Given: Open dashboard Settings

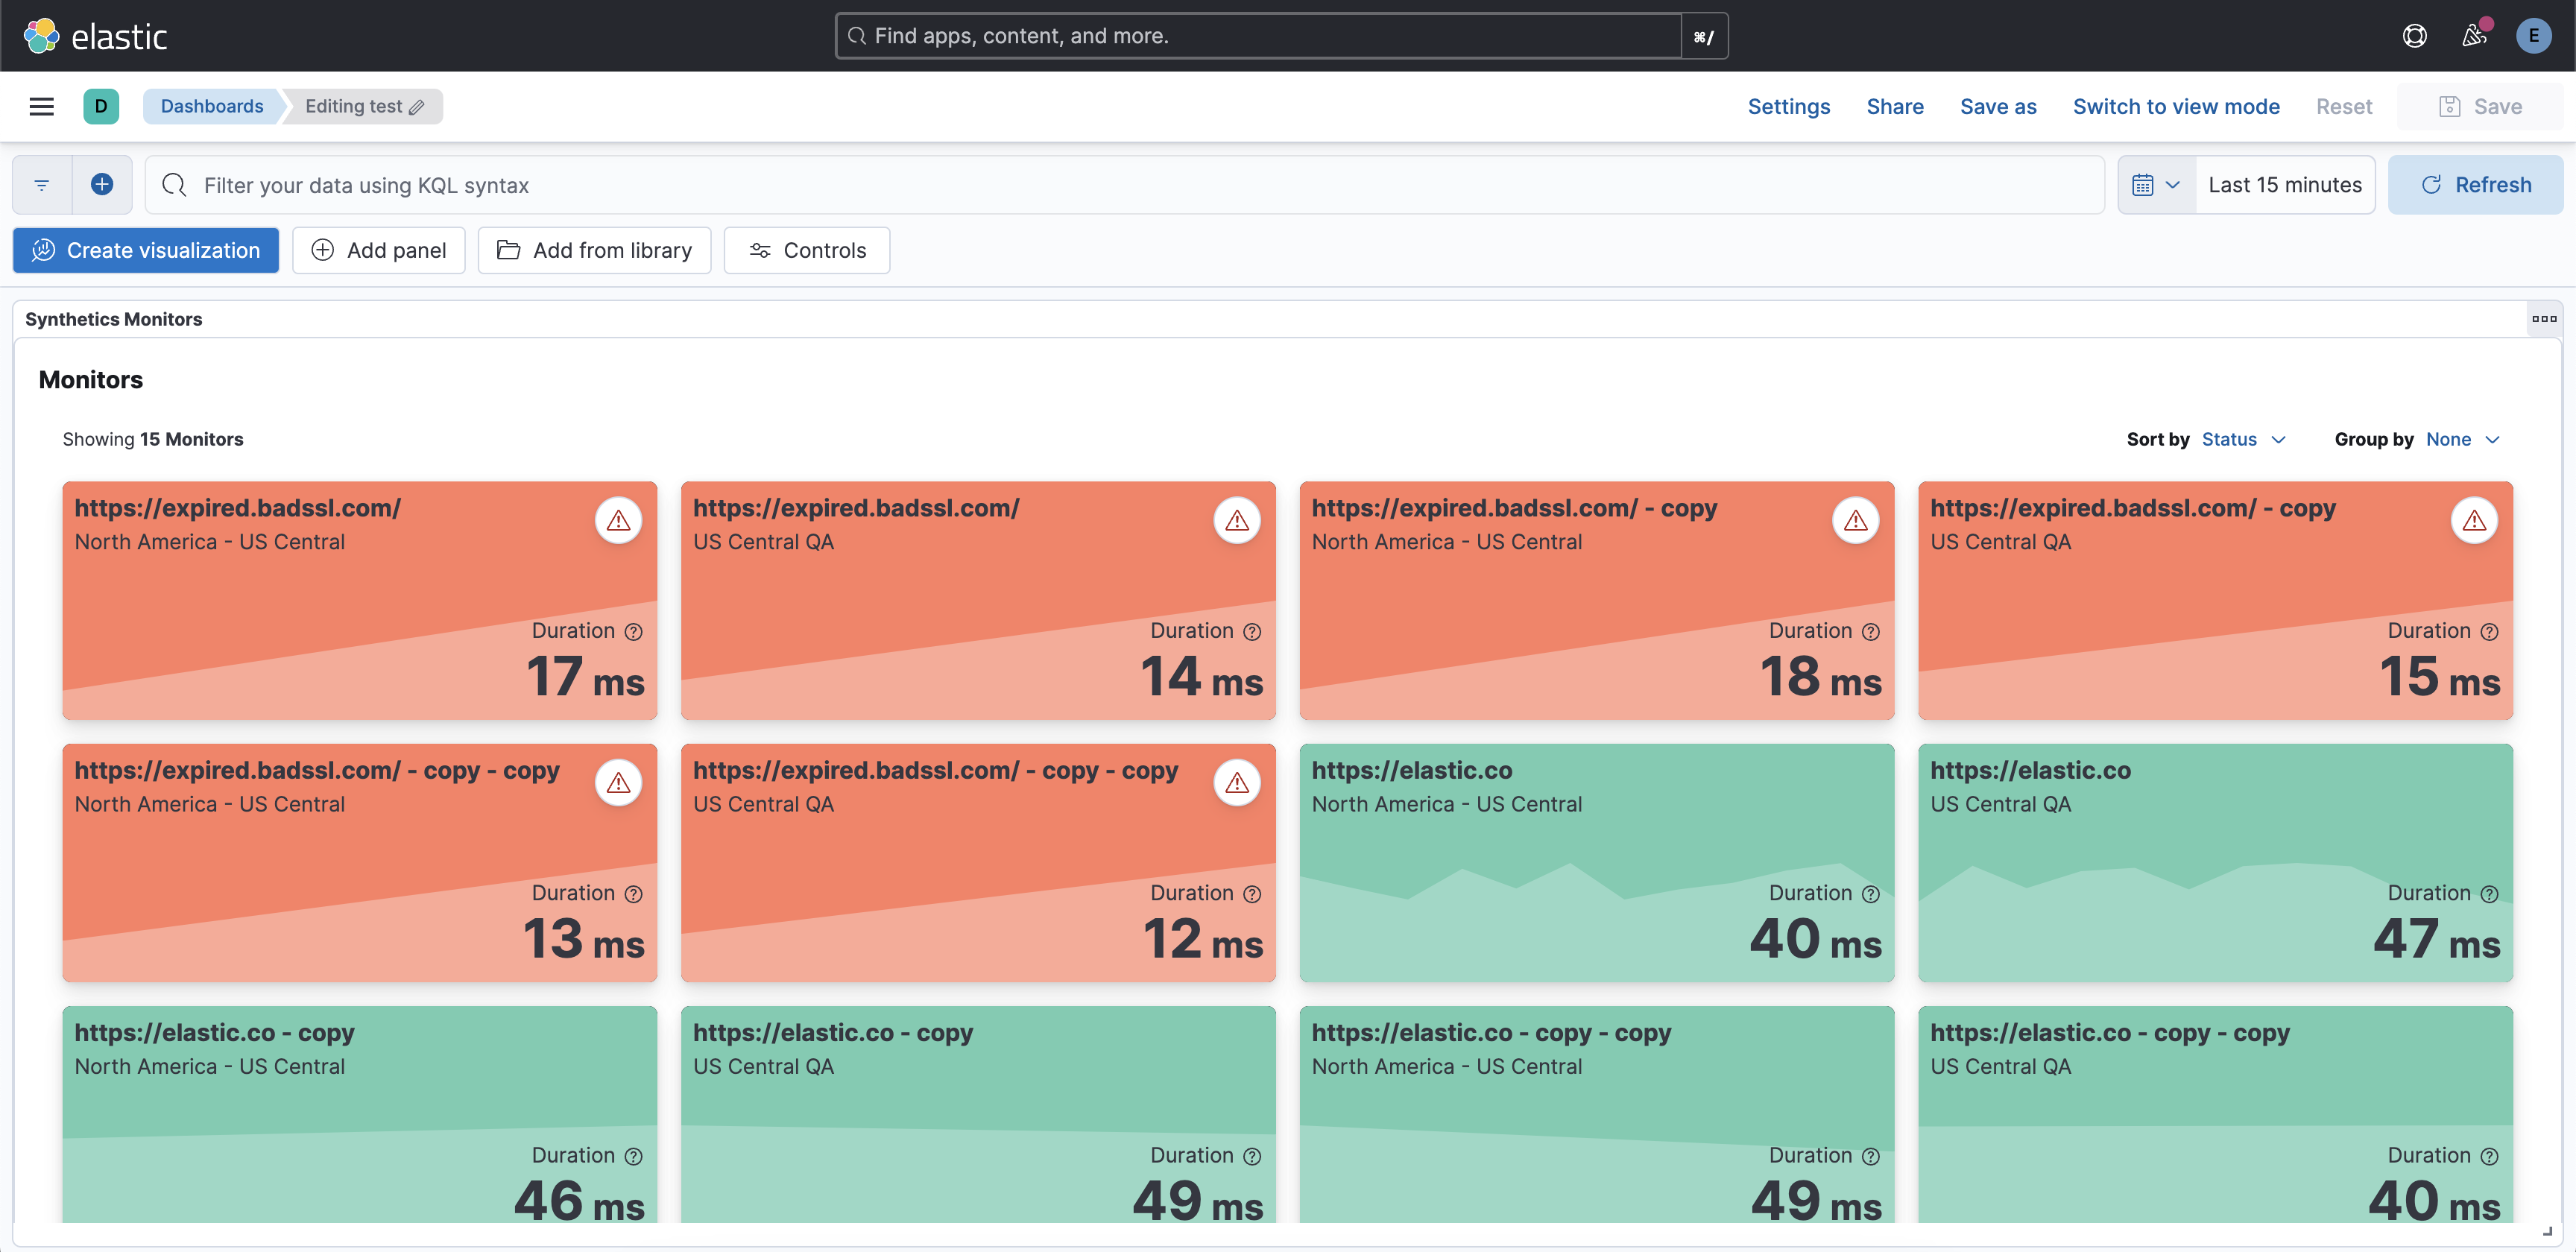Looking at the screenshot, I should pyautogui.click(x=1788, y=106).
